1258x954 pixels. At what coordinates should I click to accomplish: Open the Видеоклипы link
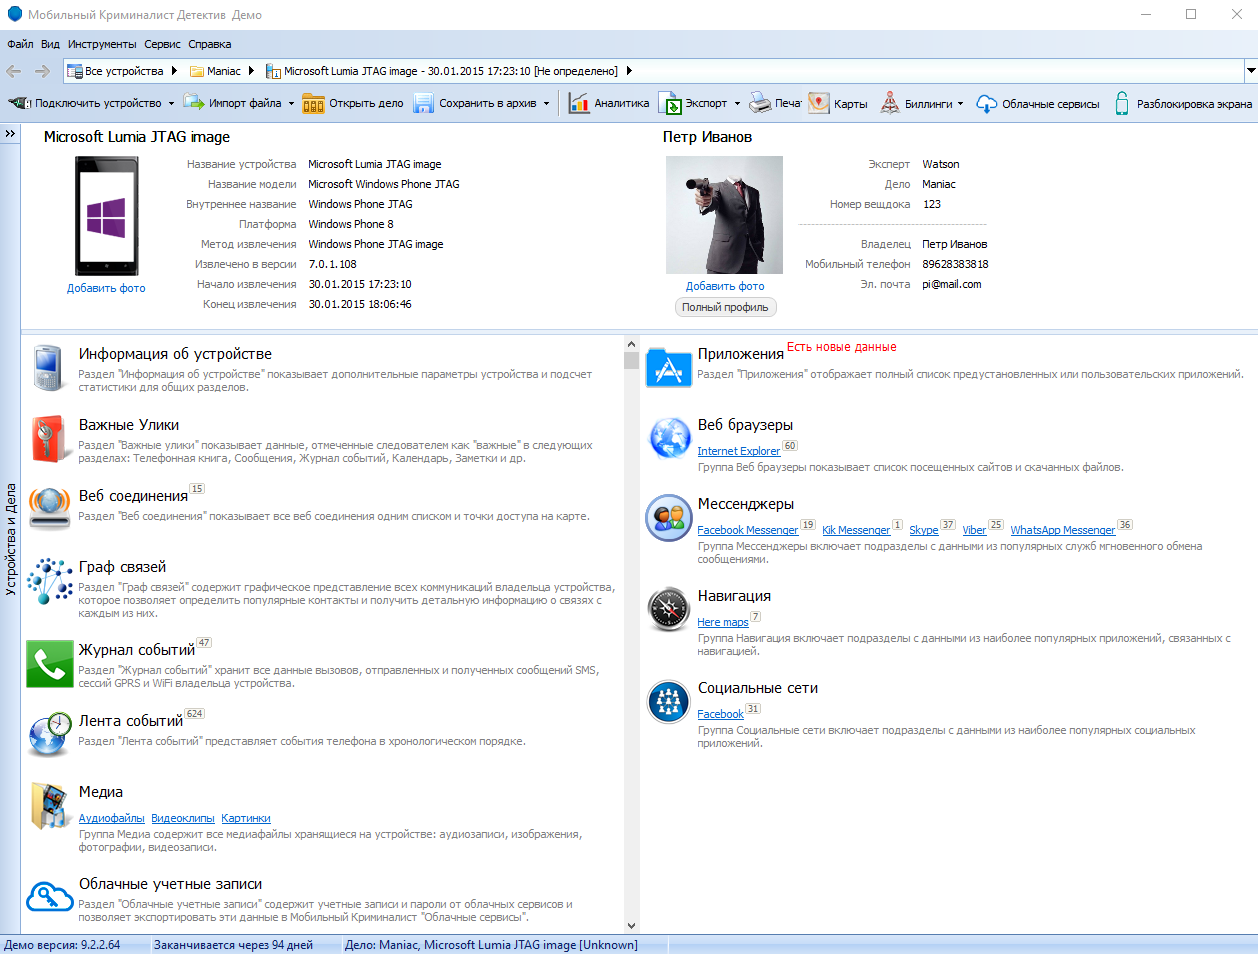point(183,818)
